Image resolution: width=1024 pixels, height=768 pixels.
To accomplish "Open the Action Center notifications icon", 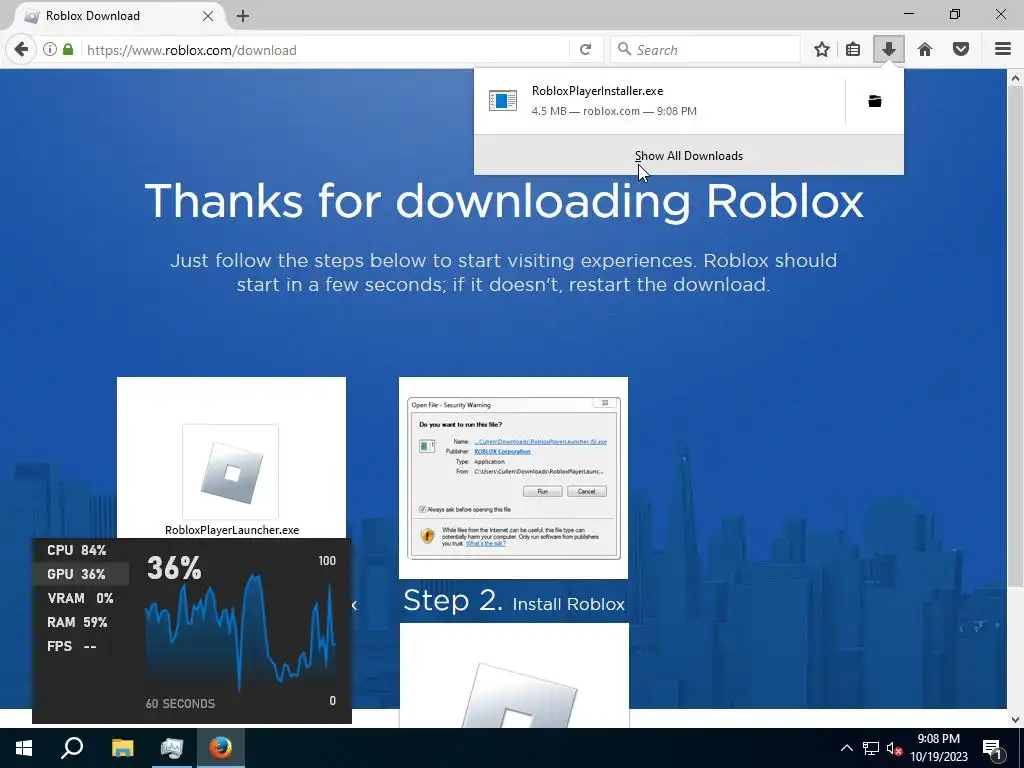I will pos(993,748).
